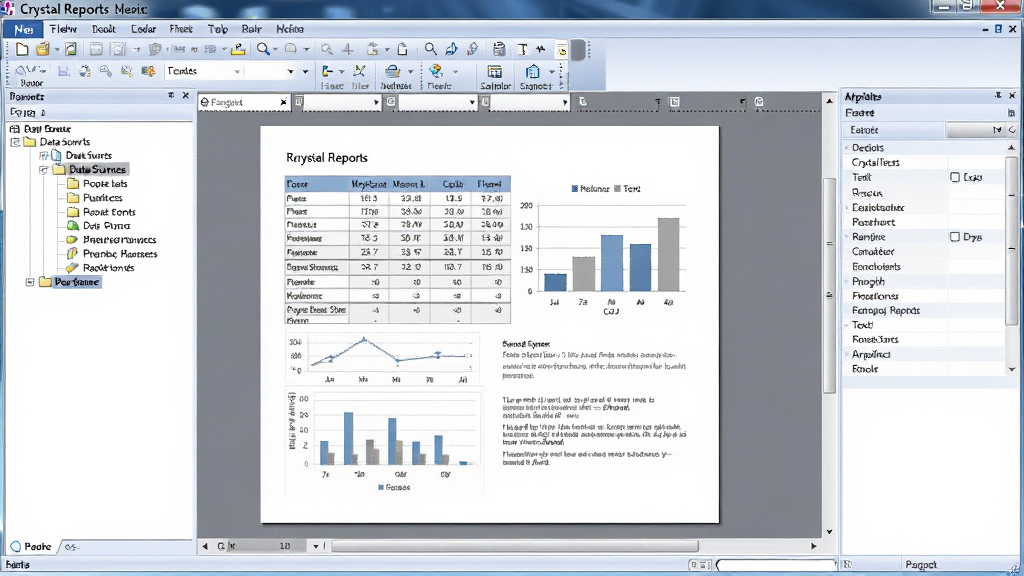The height and width of the screenshot is (576, 1024).
Task: Click the Iller chart tool icon
Action: [359, 71]
